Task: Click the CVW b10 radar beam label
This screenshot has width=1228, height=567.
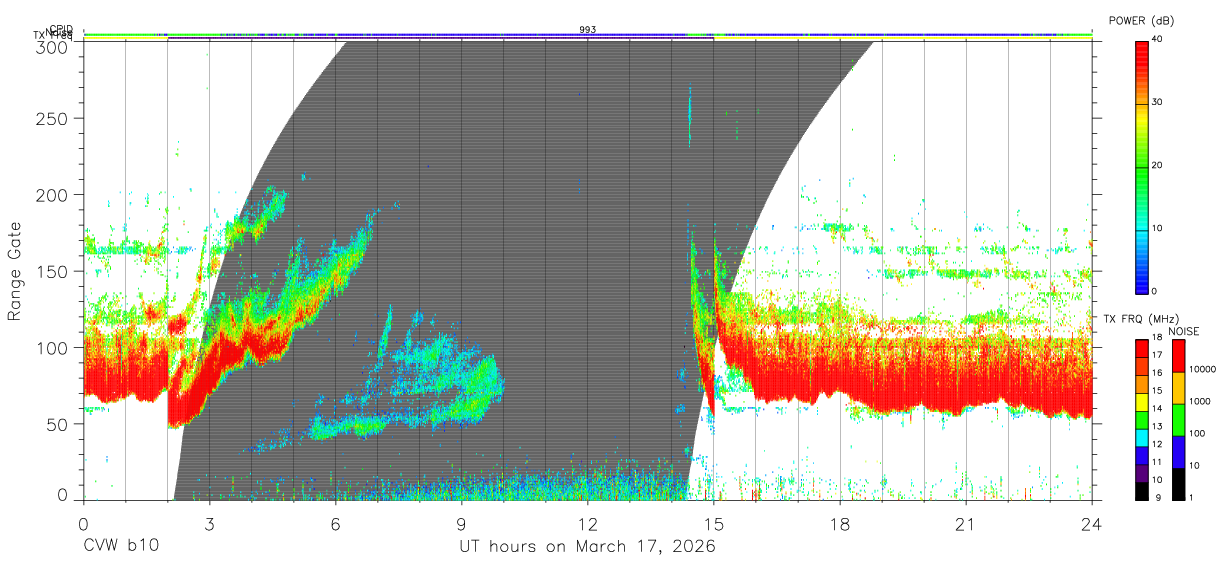Action: click(121, 547)
